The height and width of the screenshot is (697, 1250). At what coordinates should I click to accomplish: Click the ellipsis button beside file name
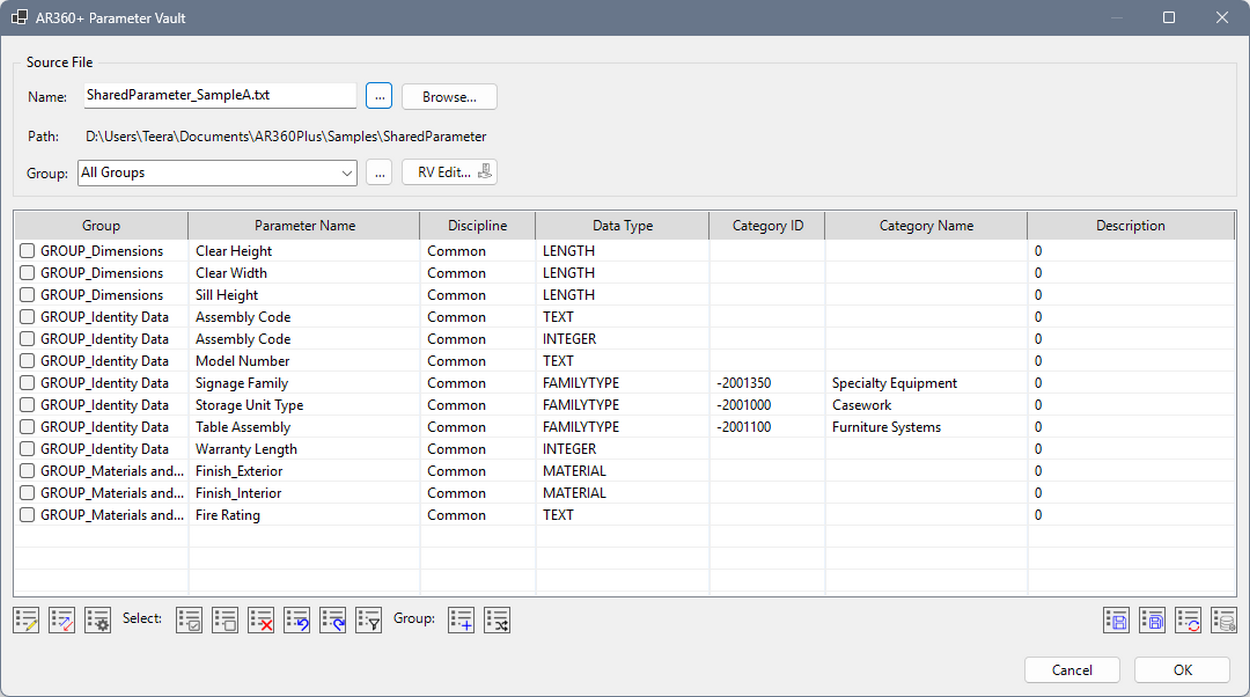coord(379,96)
